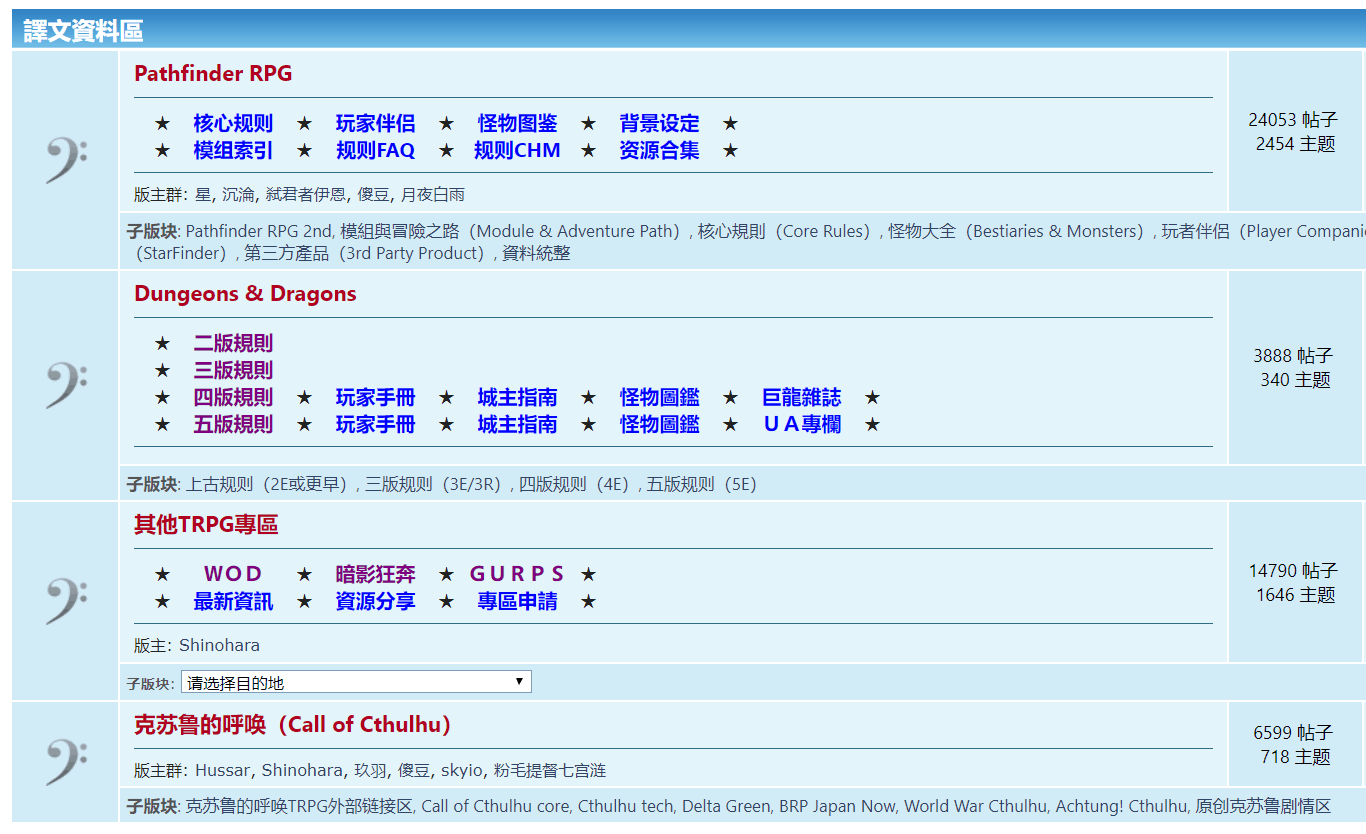Open 怪物圖鑑 in the 四版規則 row
Image resolution: width=1366 pixels, height=834 pixels.
pos(659,398)
